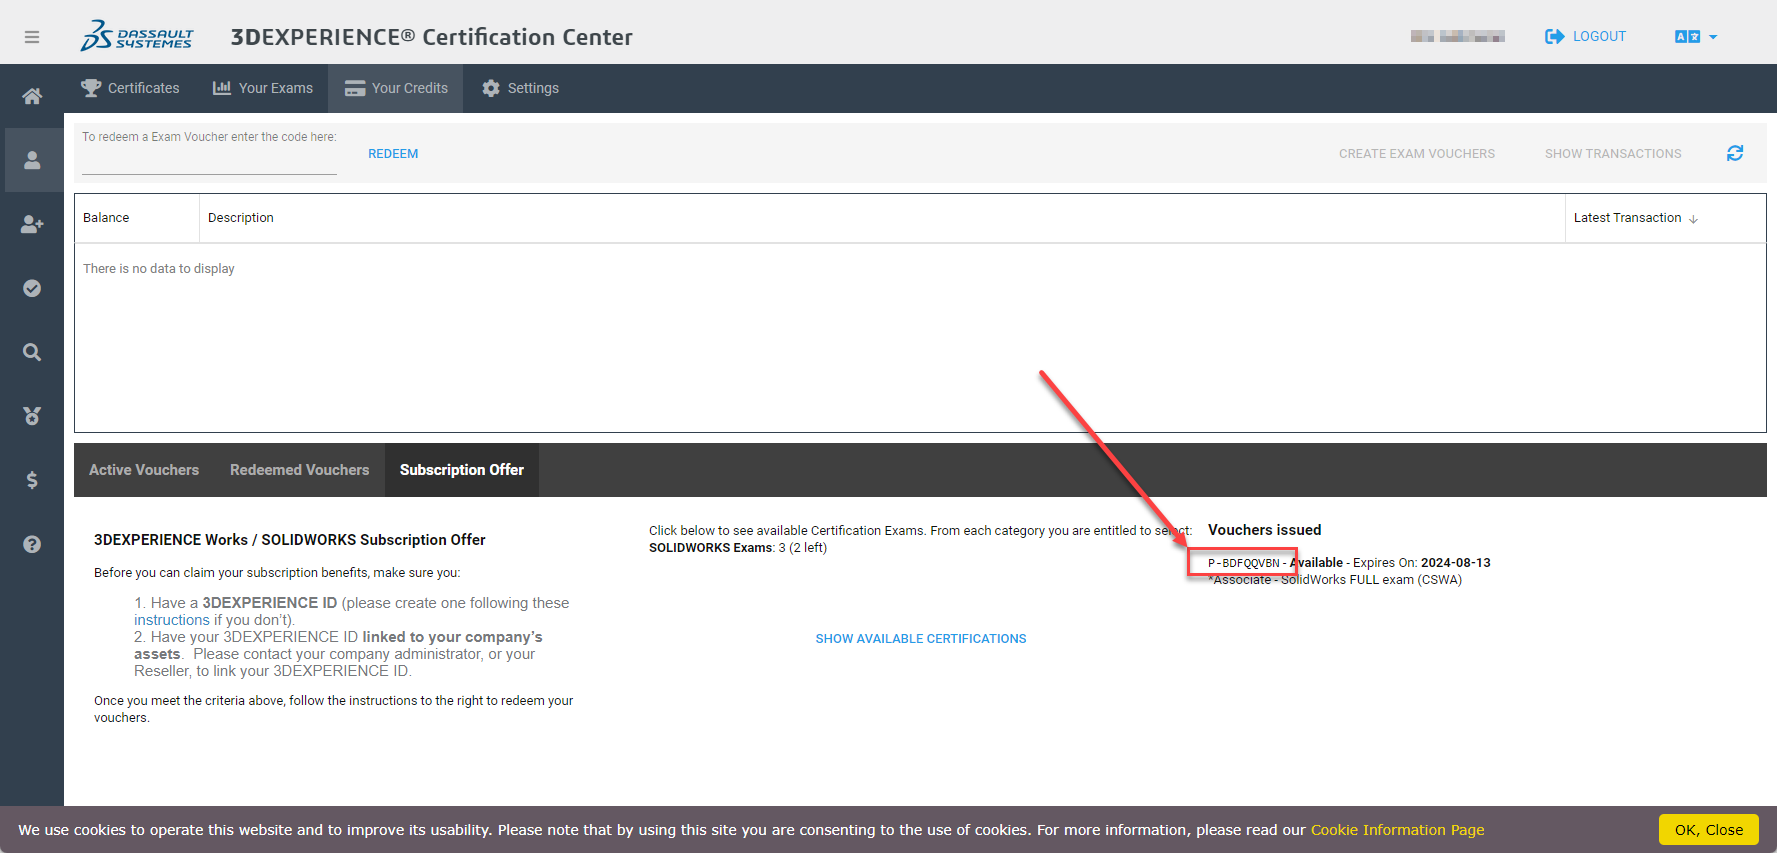Focus the exam voucher code field
Viewport: 1777px width, 853px height.
(x=209, y=162)
